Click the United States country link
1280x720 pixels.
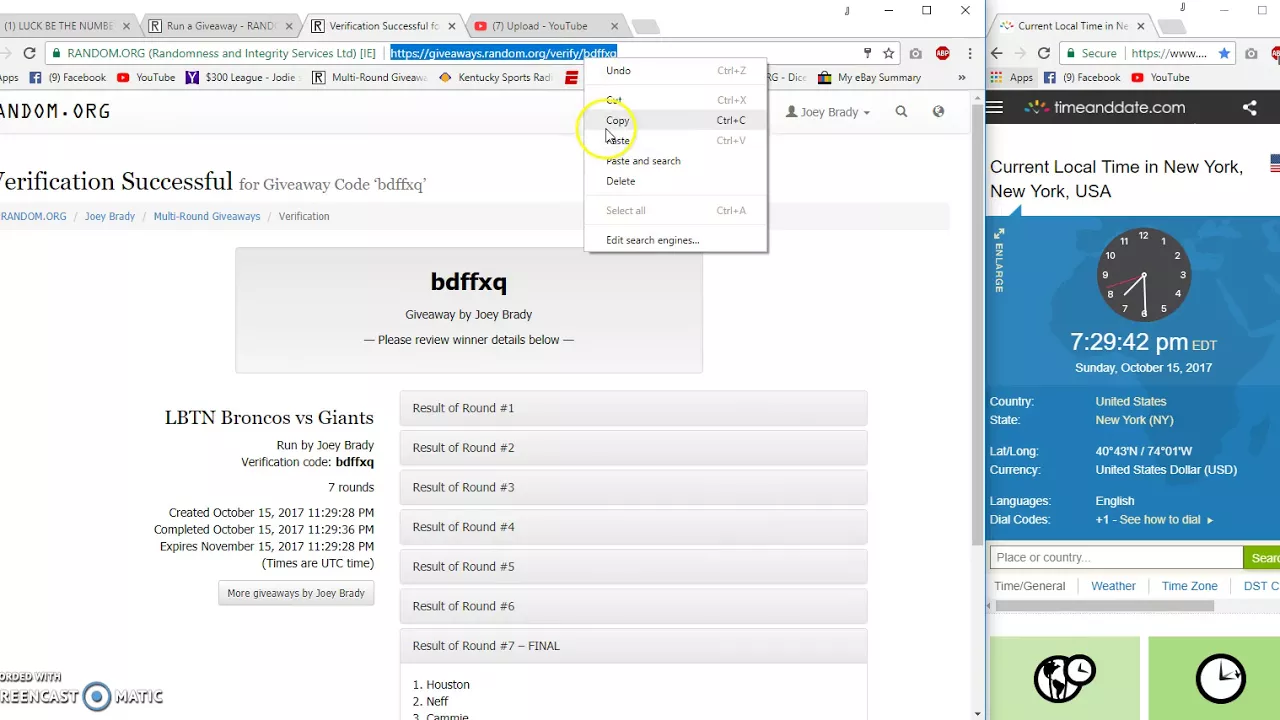[x=1130, y=401]
